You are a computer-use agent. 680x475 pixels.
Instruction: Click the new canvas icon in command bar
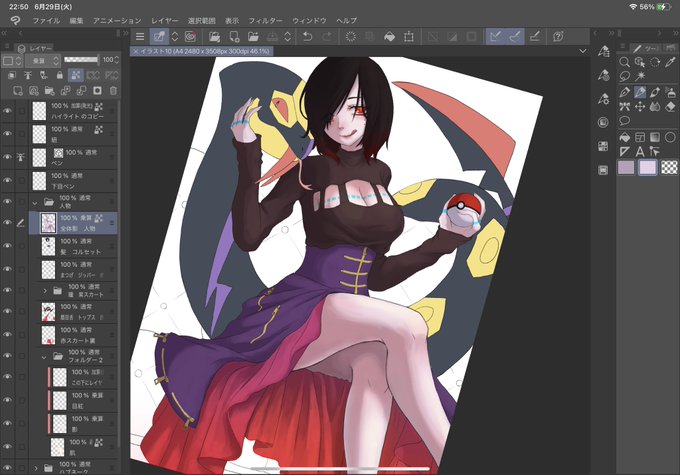point(234,37)
